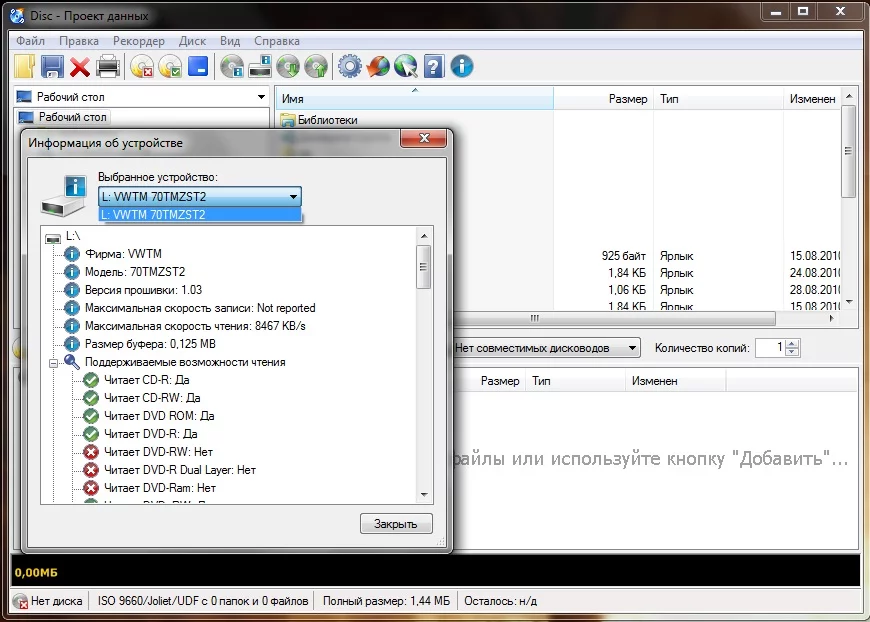
Task: Open the Правка menu
Action: [x=79, y=41]
